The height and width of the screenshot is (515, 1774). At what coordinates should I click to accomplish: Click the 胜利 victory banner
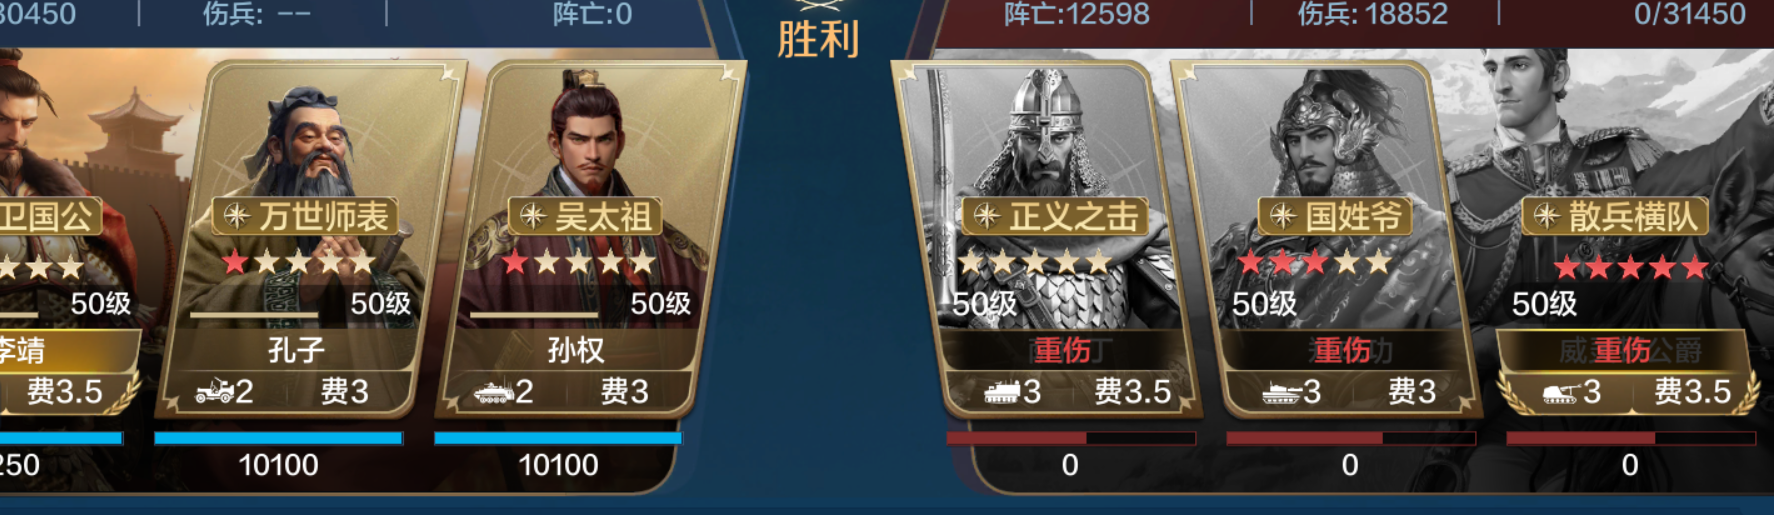818,40
